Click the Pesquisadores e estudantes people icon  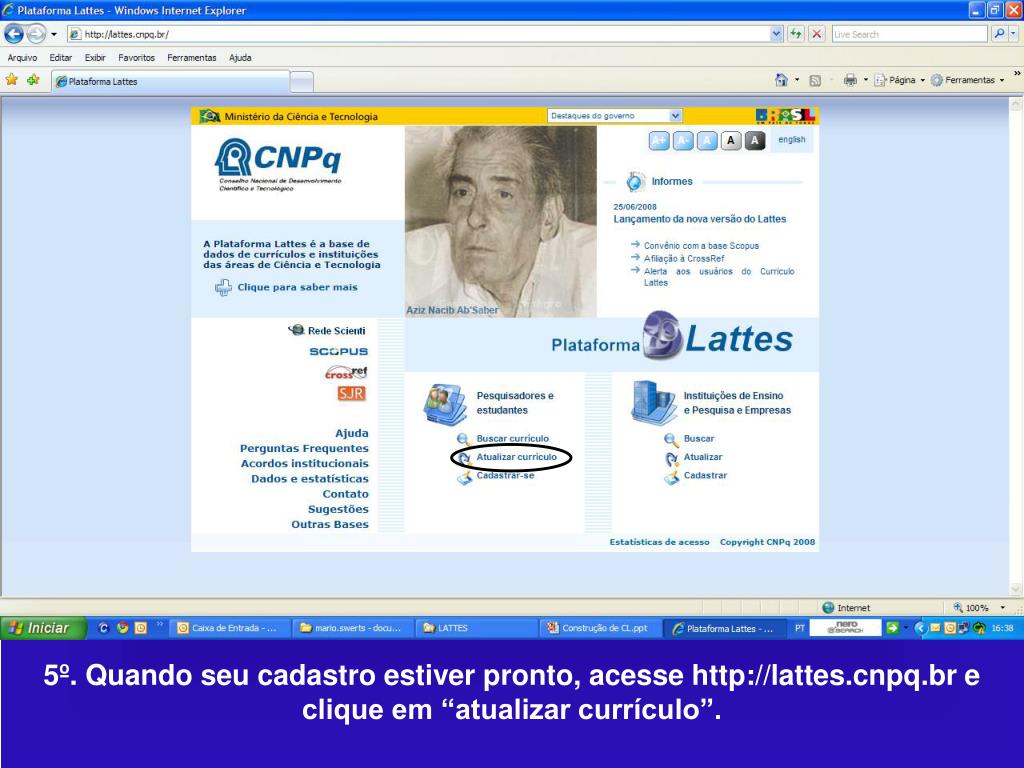pos(445,404)
